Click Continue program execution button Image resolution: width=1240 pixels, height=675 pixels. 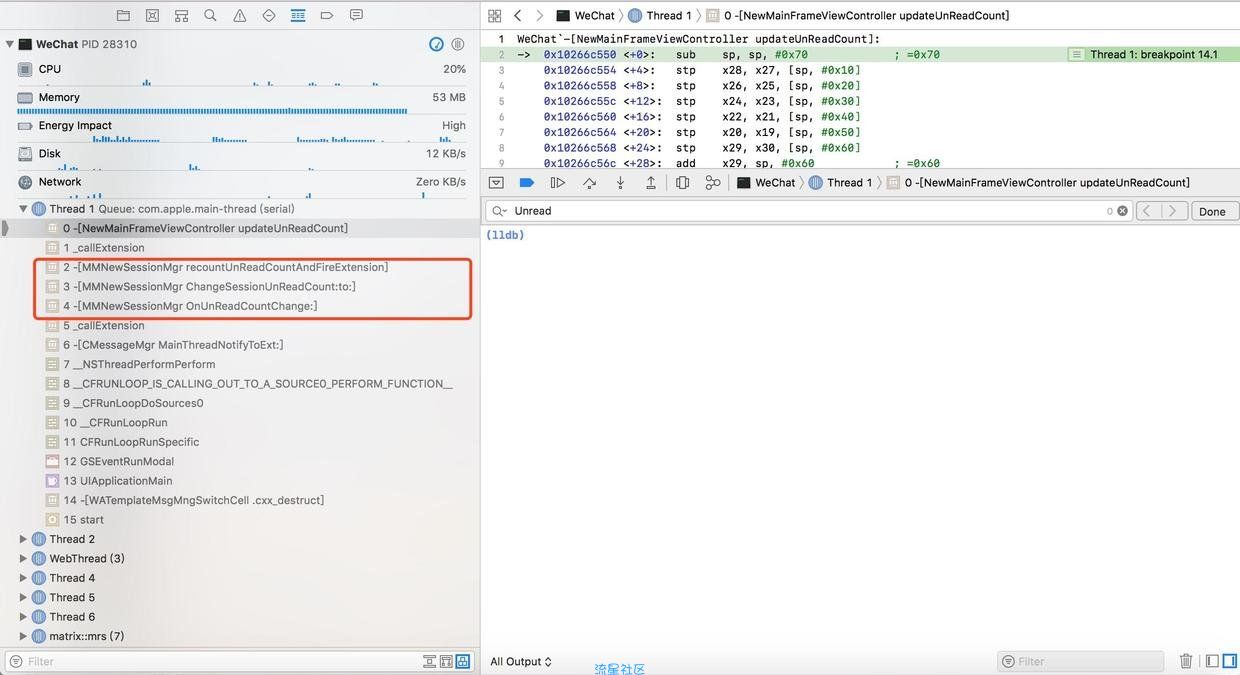558,183
